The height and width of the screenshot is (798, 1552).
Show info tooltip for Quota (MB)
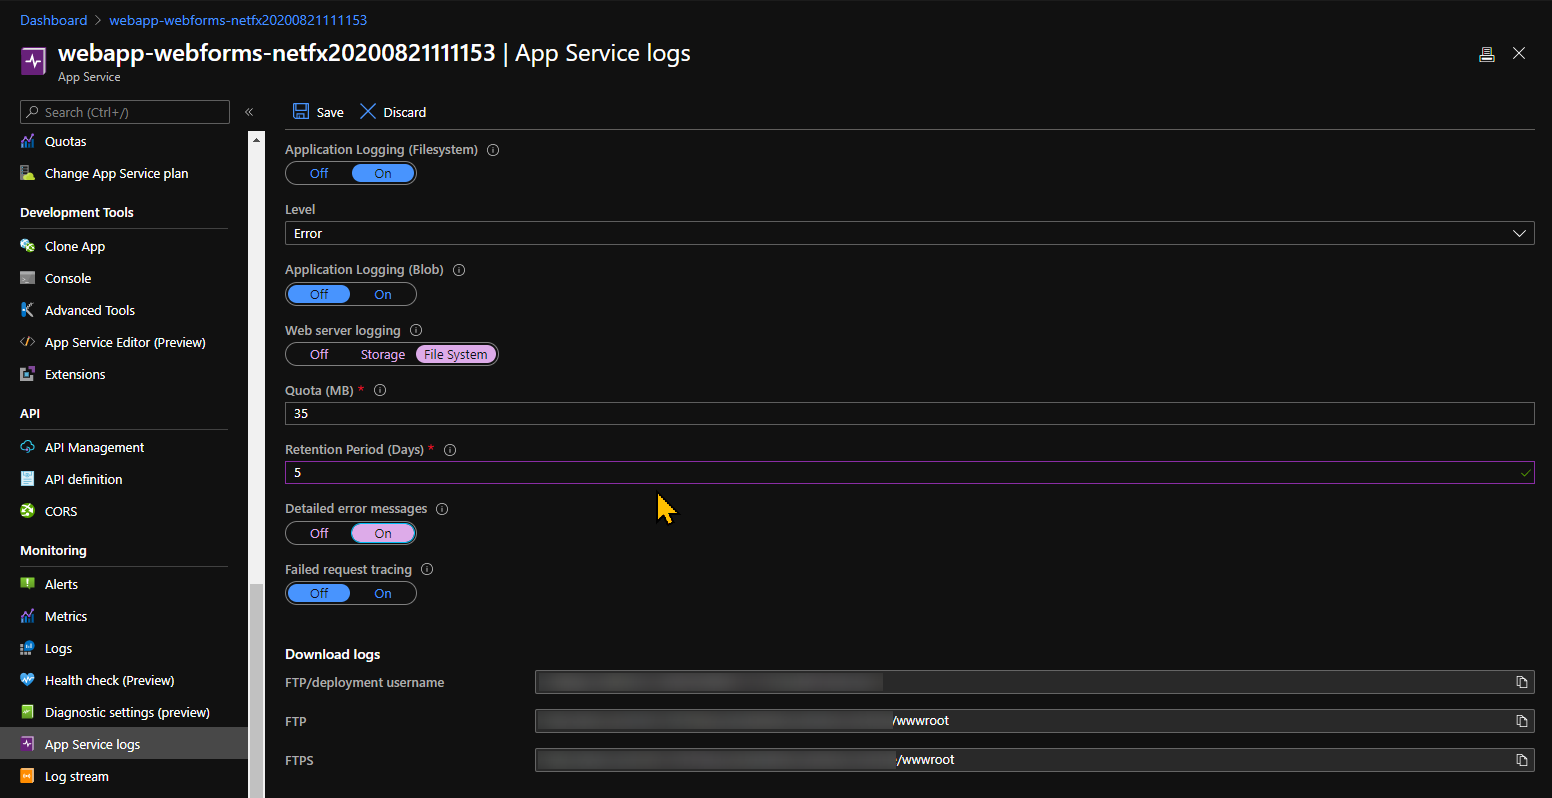[x=379, y=391]
